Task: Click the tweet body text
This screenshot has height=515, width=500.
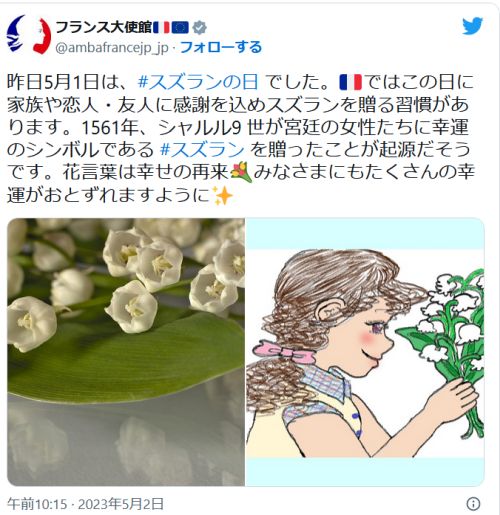Action: pos(240,138)
